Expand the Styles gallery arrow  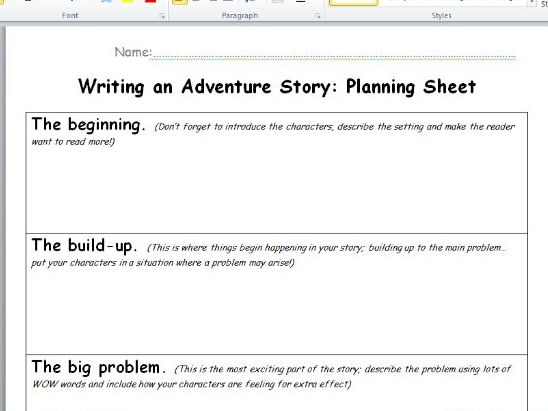tap(532, 3)
